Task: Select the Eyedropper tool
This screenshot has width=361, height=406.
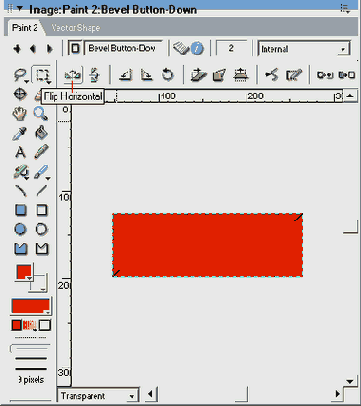Action: tap(20, 133)
